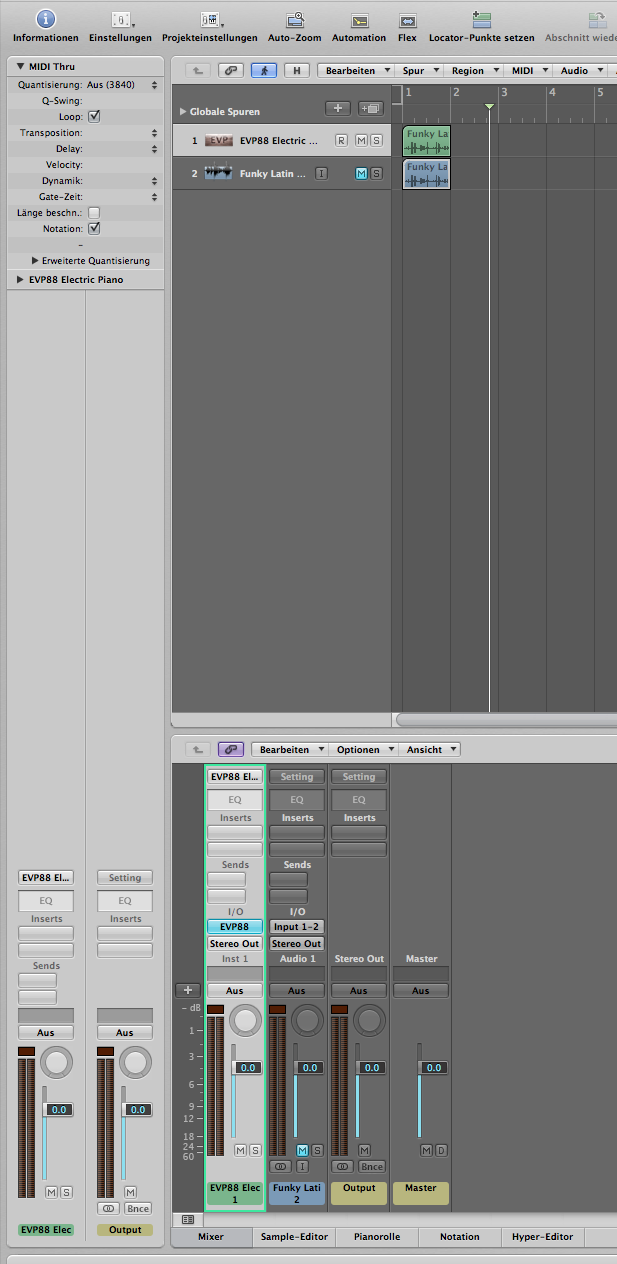The width and height of the screenshot is (617, 1264).
Task: Click the Einstellungen toolbar icon
Action: coord(121,19)
